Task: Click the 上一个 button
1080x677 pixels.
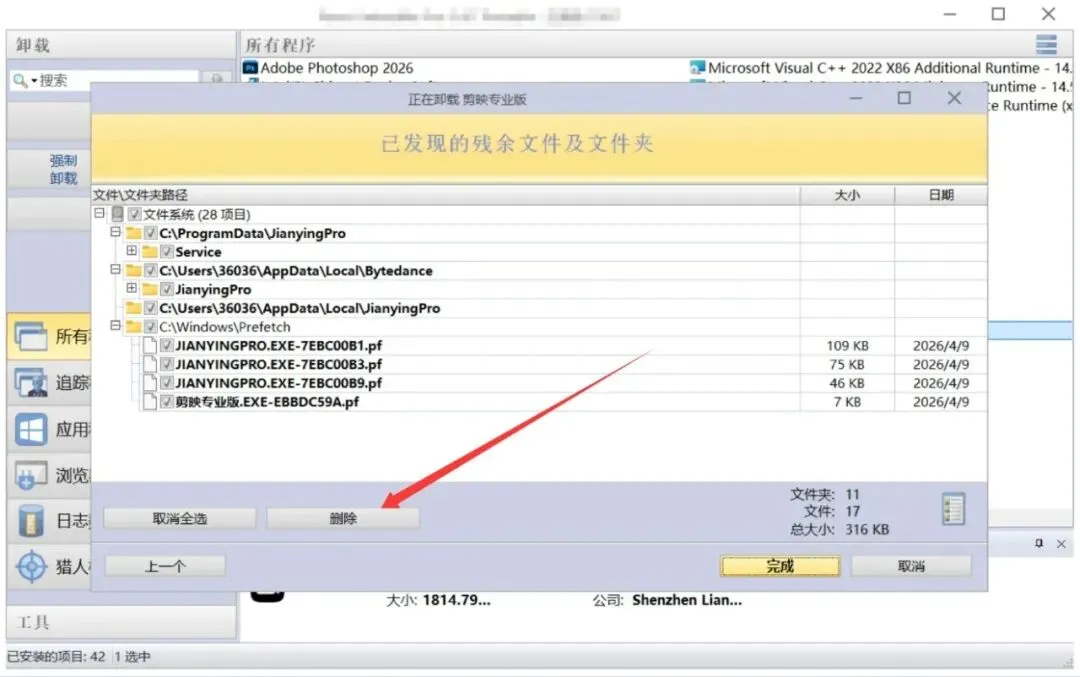Action: (x=165, y=566)
